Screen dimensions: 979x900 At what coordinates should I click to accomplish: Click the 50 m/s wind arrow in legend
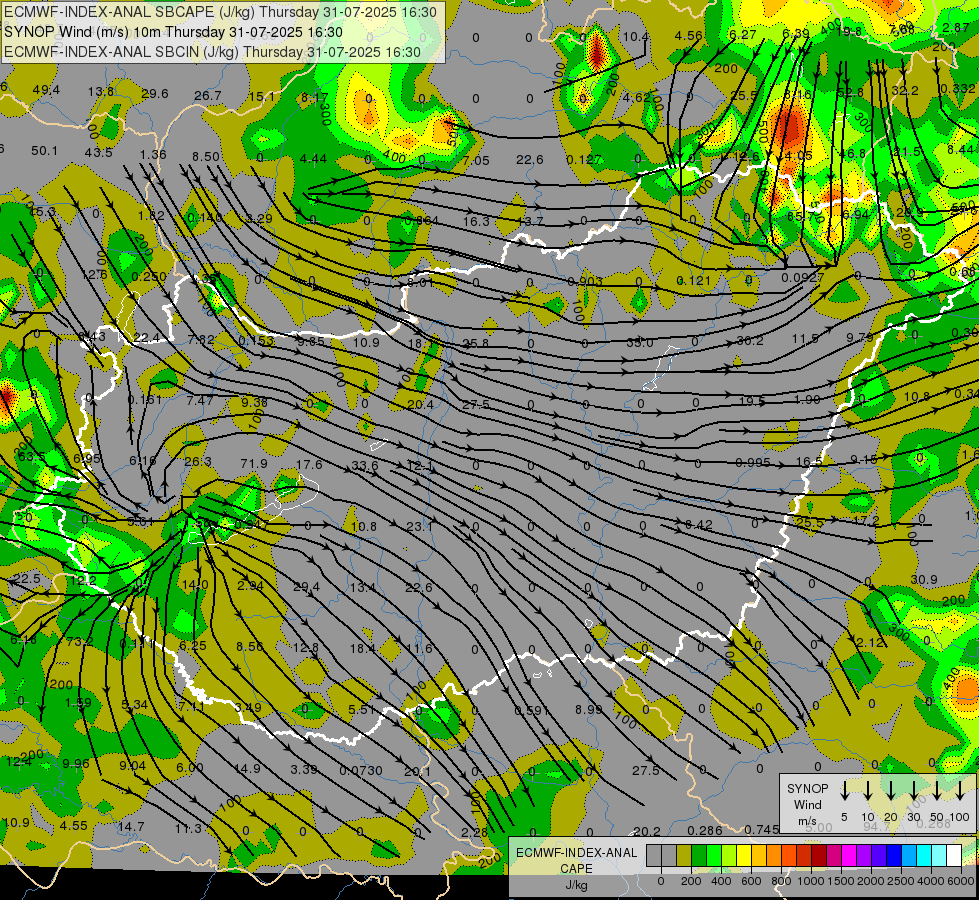(937, 790)
